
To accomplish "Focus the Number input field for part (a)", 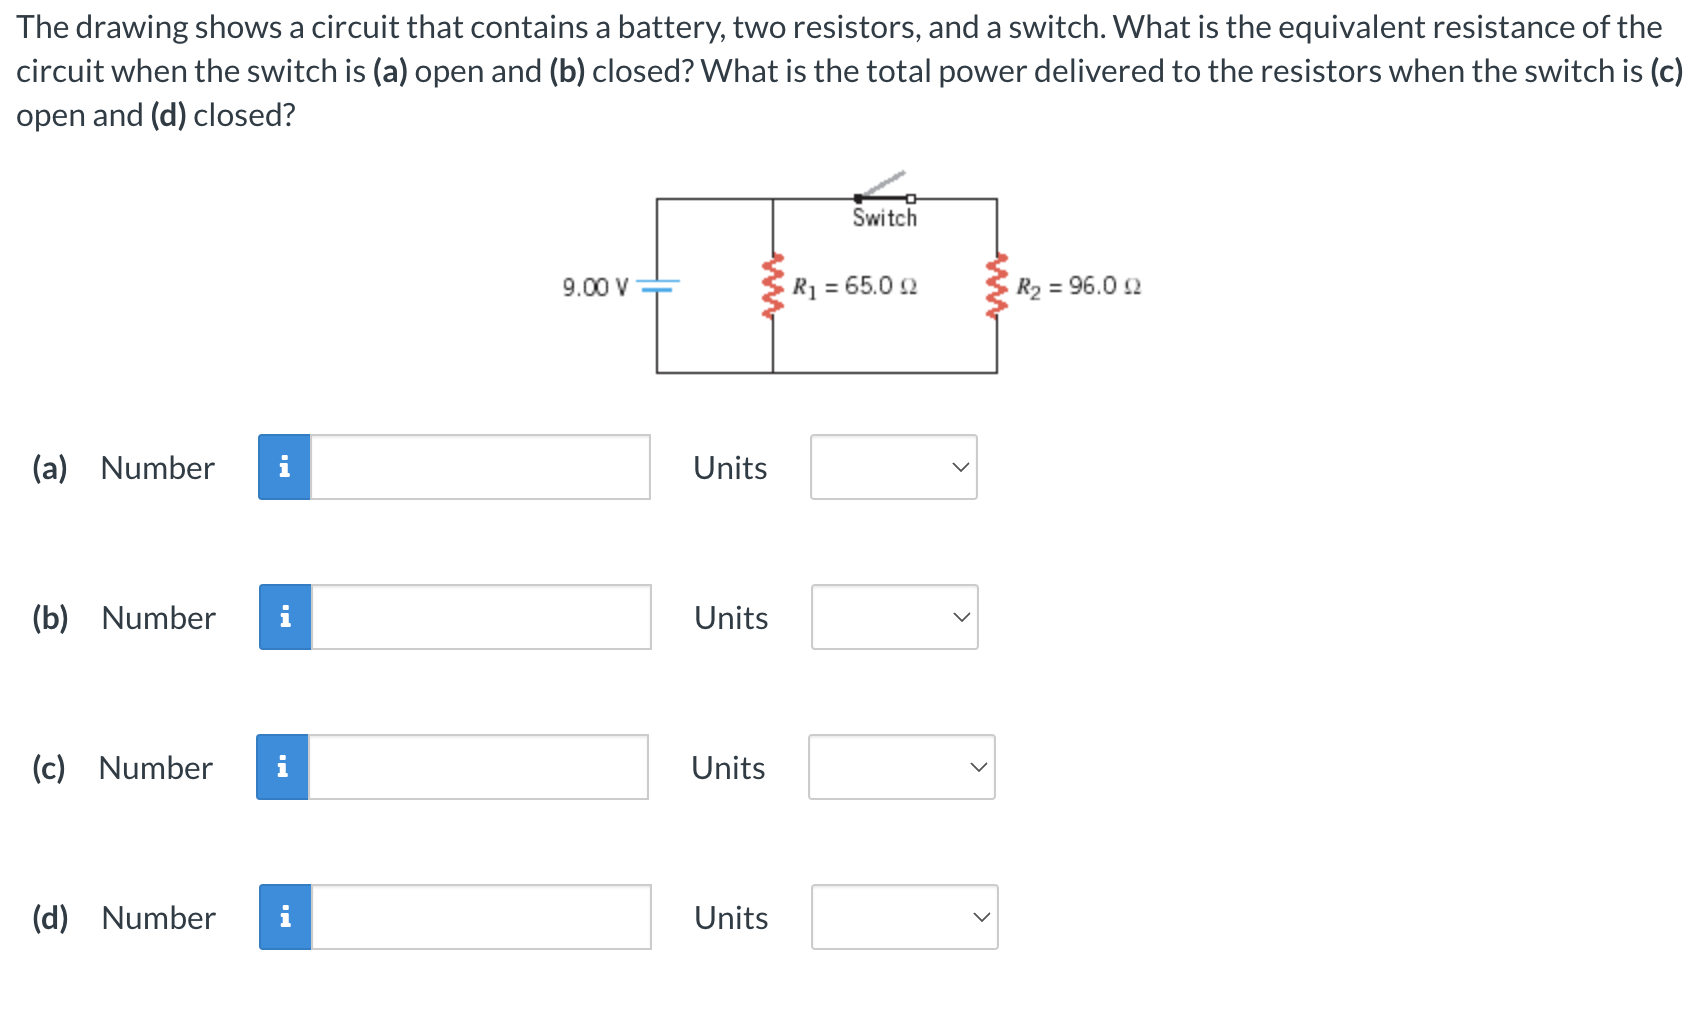I will tap(480, 467).
